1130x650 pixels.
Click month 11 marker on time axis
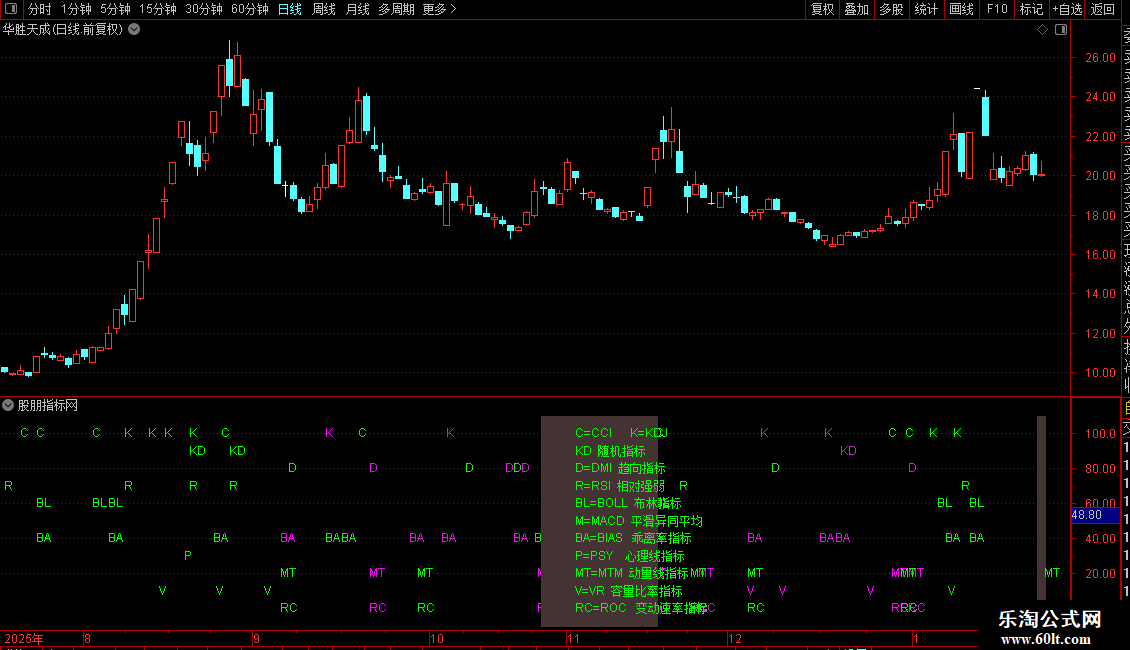tap(573, 638)
